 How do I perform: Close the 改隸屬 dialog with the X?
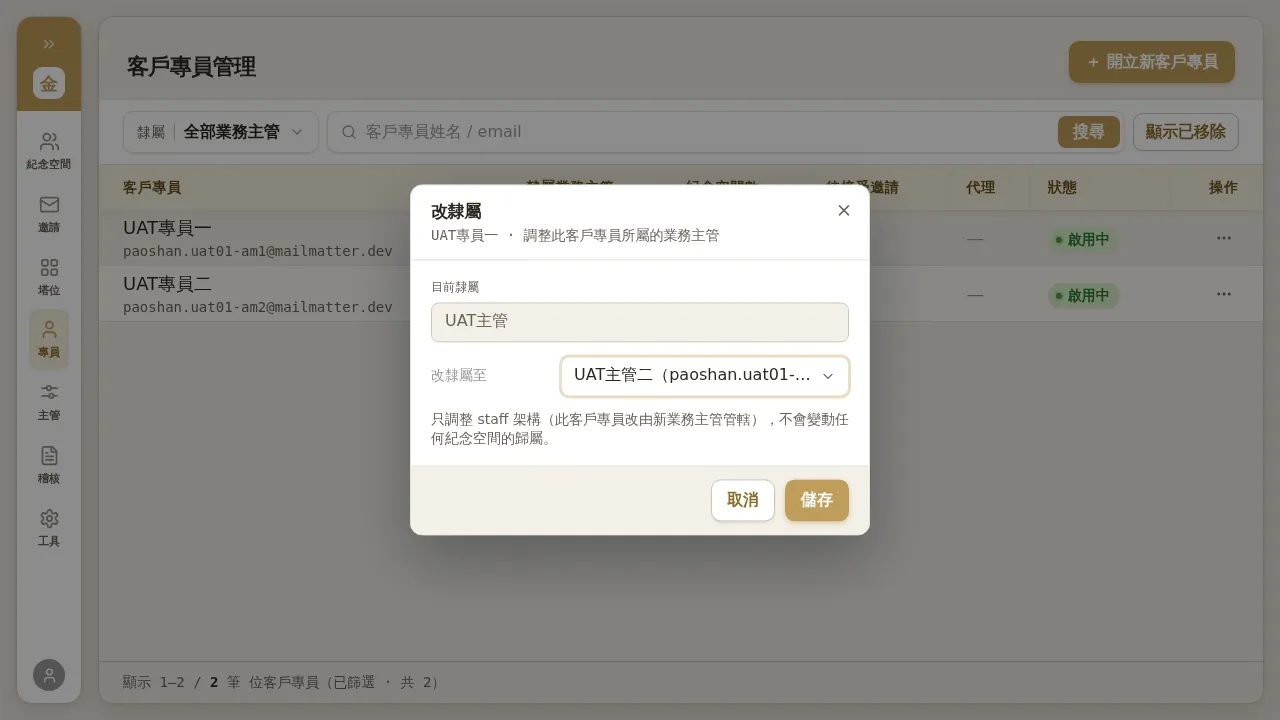click(x=844, y=210)
